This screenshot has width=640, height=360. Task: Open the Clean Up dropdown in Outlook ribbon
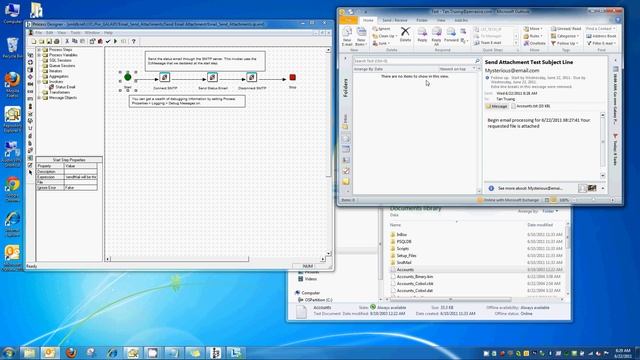[x=385, y=36]
